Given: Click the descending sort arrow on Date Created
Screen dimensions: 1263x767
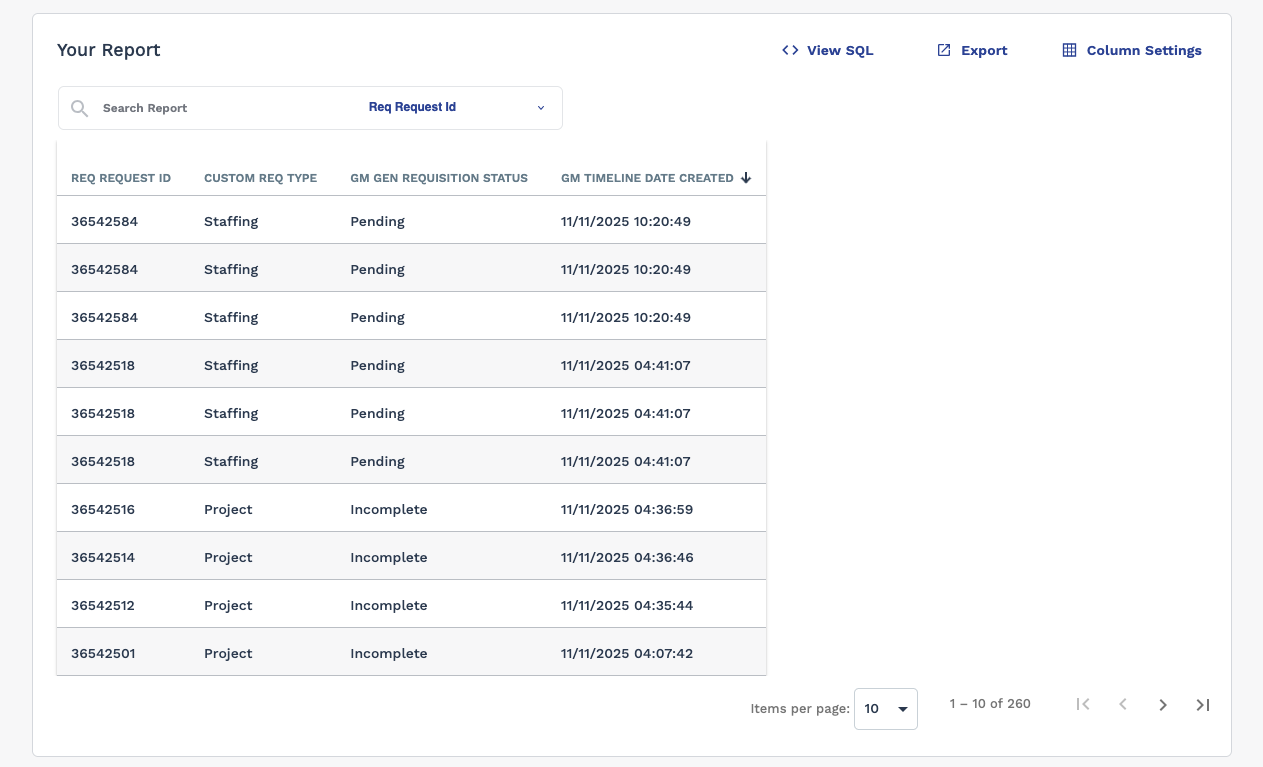Looking at the screenshot, I should coord(745,178).
